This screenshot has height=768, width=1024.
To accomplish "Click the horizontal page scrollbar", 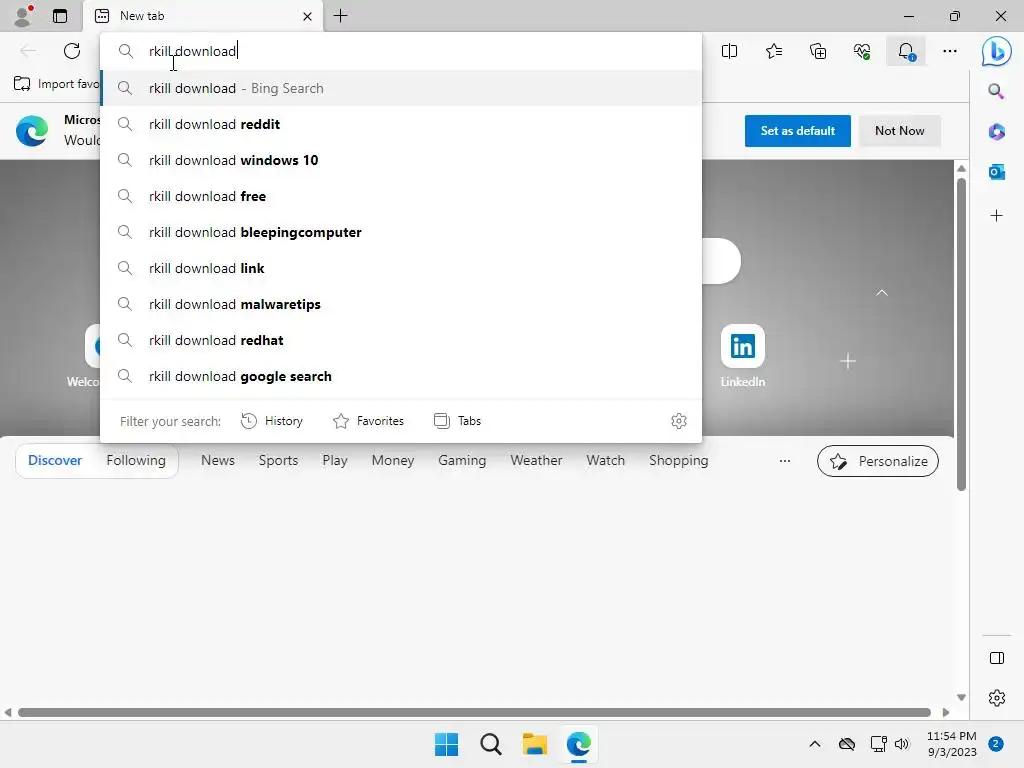I will tap(474, 712).
